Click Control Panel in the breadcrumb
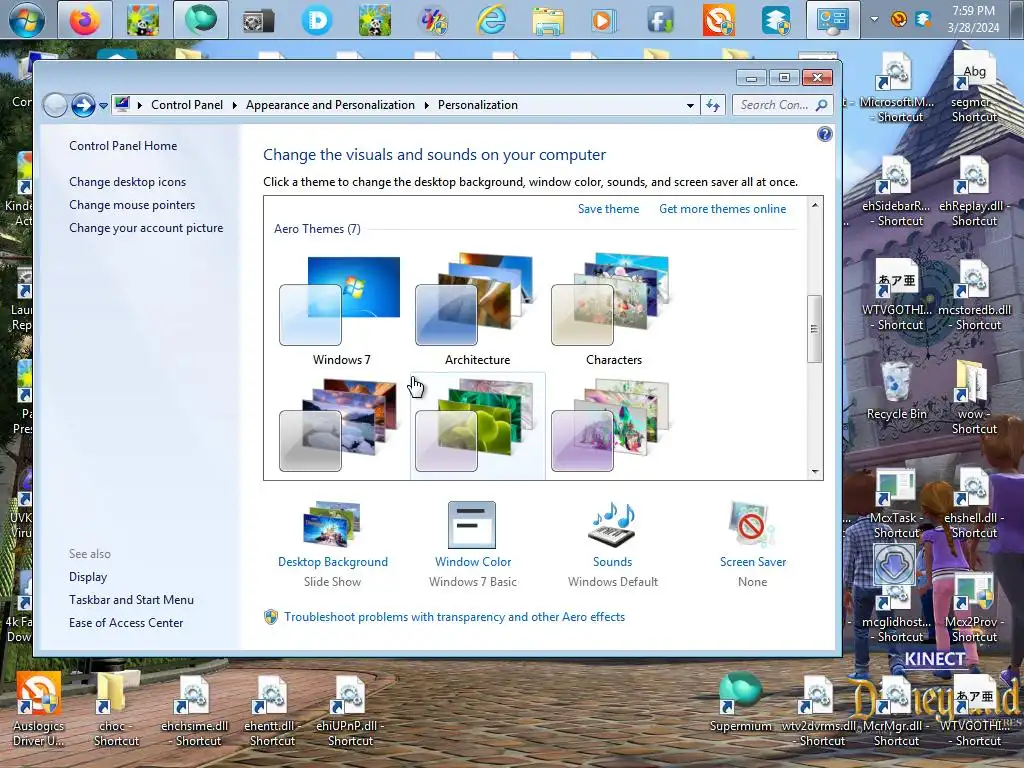 (x=187, y=105)
